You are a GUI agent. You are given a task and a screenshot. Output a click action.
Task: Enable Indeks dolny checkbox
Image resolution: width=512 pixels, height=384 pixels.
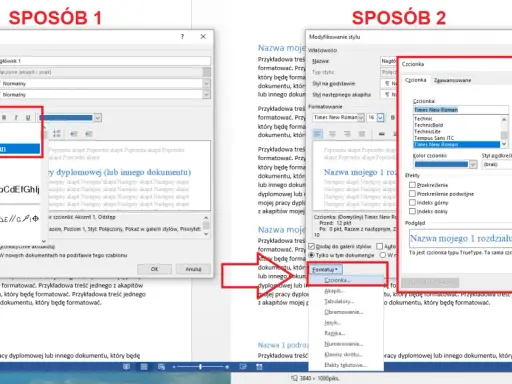click(x=412, y=211)
